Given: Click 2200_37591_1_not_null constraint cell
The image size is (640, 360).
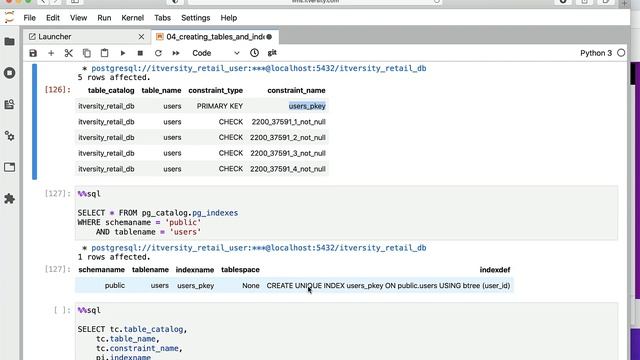Looking at the screenshot, I should pyautogui.click(x=289, y=122).
